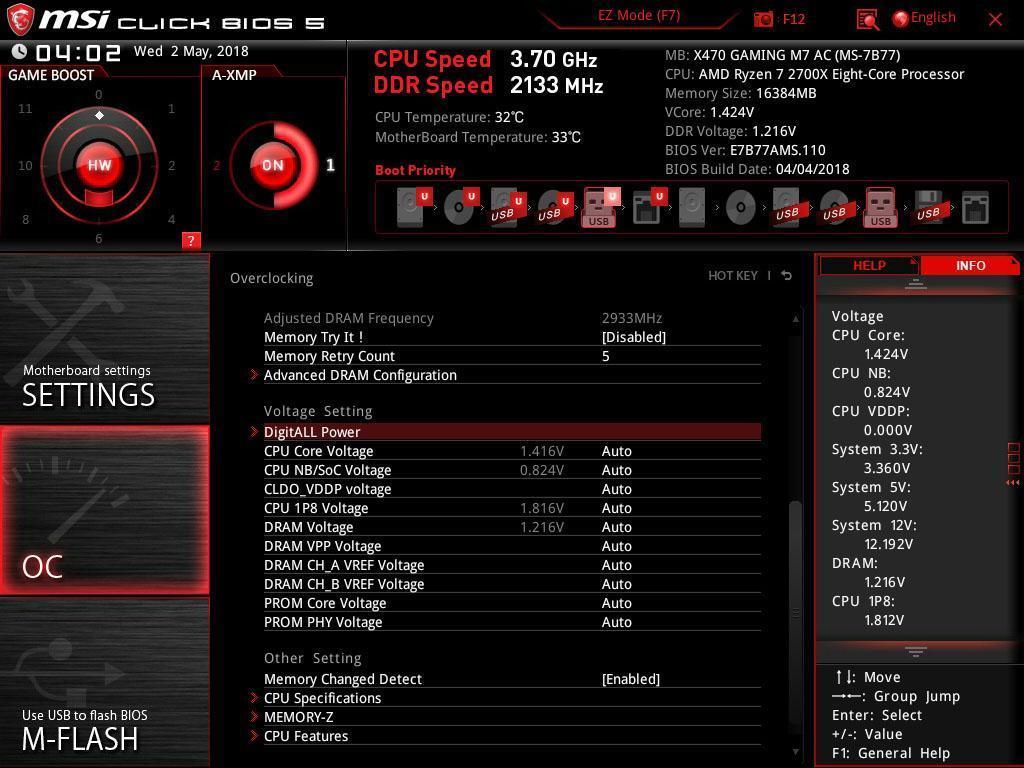Open DRAM Voltage Auto dropdown
Screen dimensions: 1024x768
coord(616,527)
